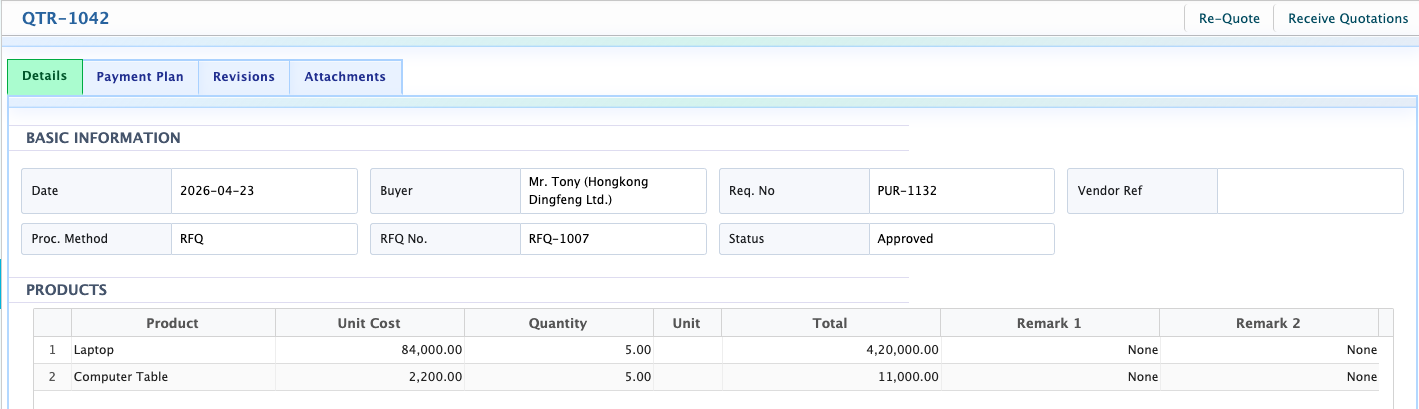Click the Buyer field label
Viewport: 1419px width, 409px height.
(x=396, y=191)
